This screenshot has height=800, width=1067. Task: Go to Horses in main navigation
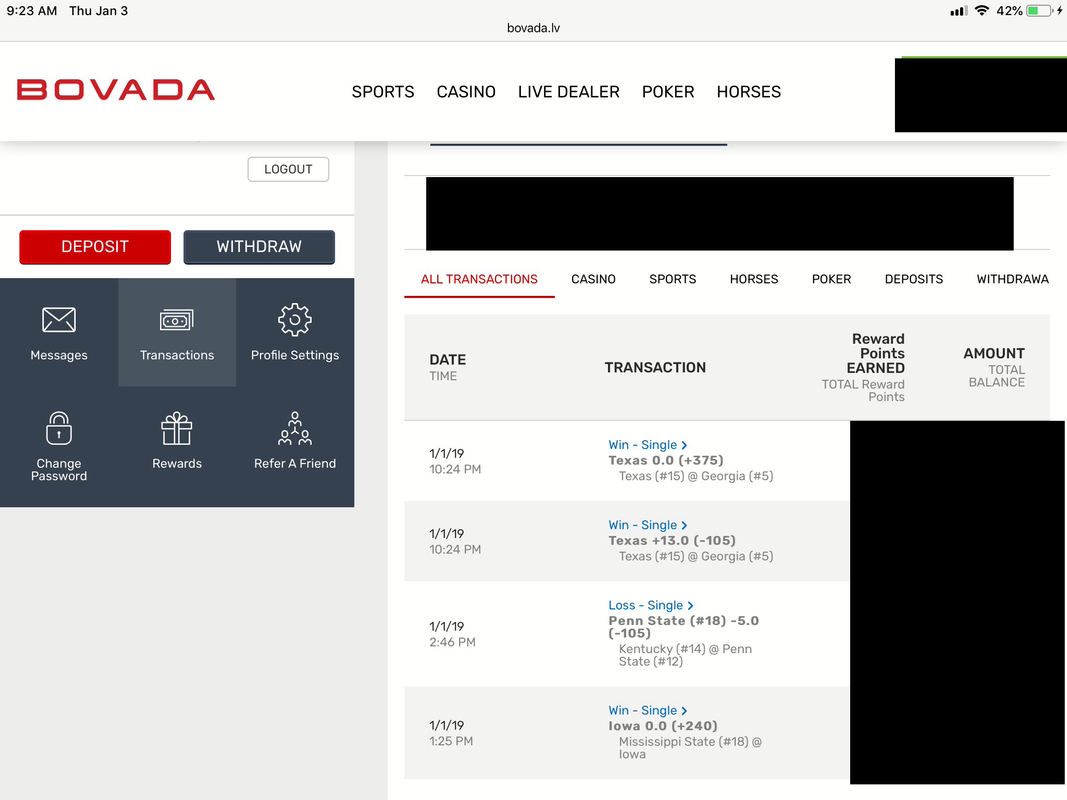749,92
